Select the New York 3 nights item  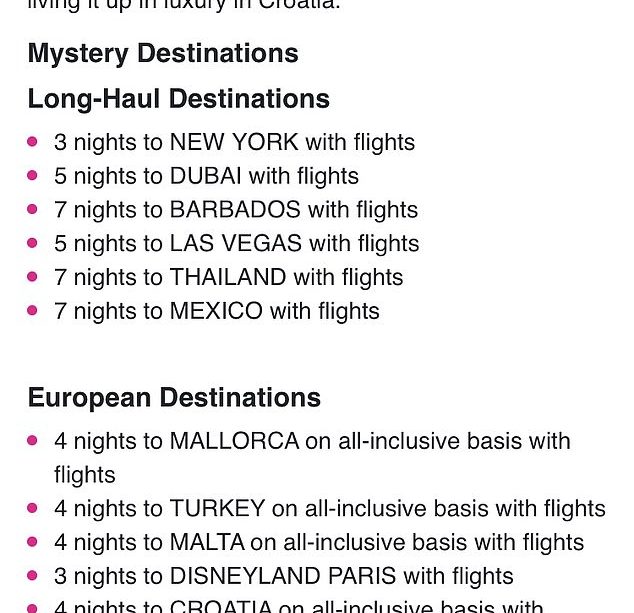click(235, 142)
